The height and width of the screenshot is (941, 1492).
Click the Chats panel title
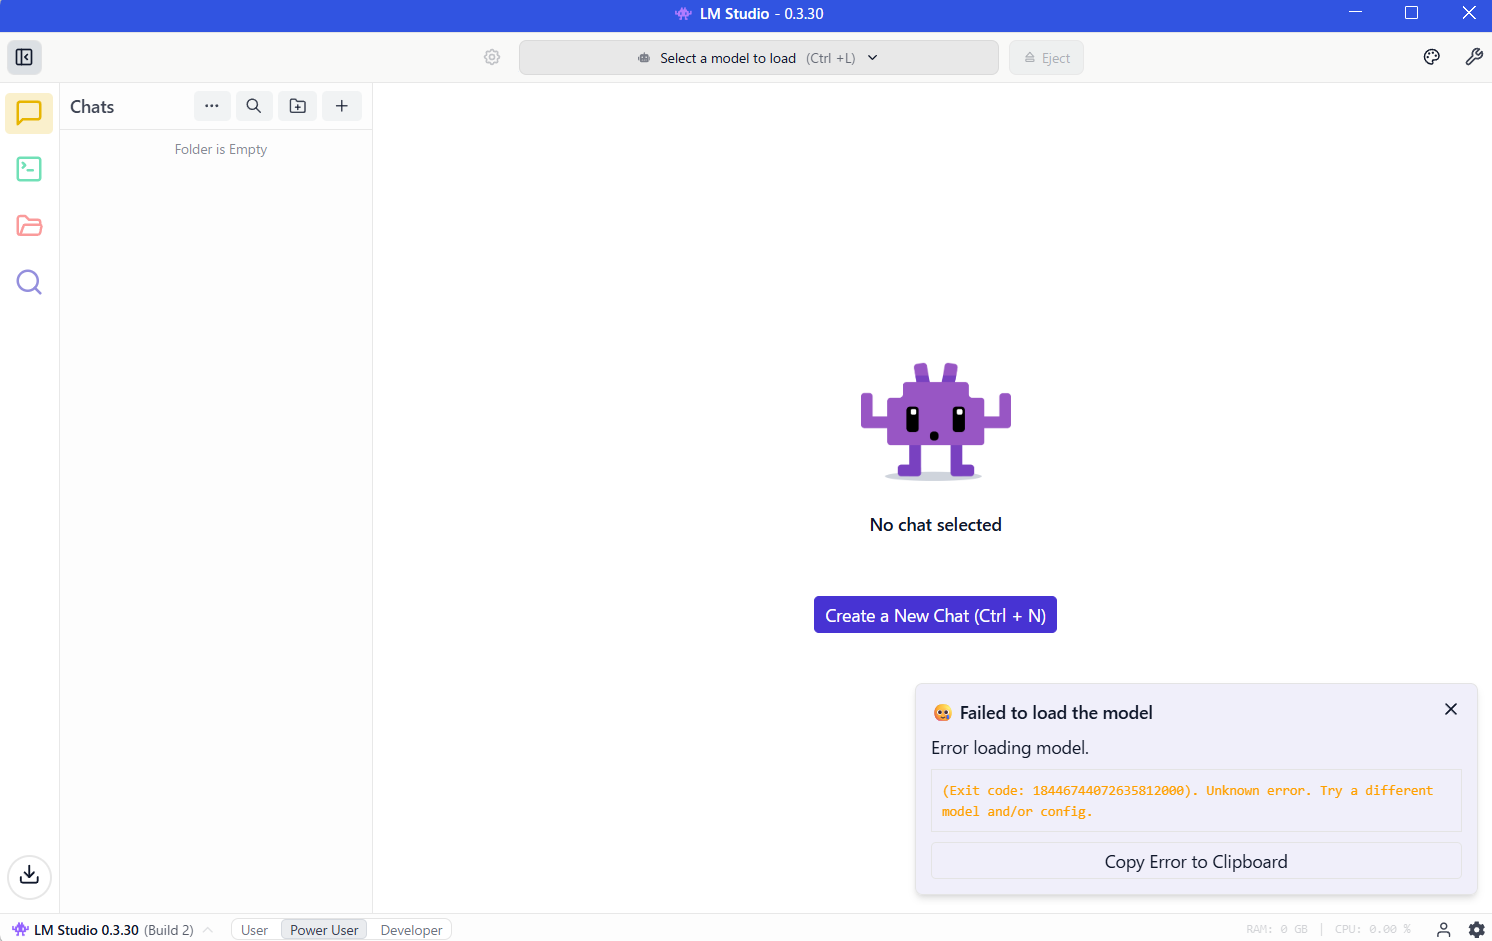pos(92,107)
